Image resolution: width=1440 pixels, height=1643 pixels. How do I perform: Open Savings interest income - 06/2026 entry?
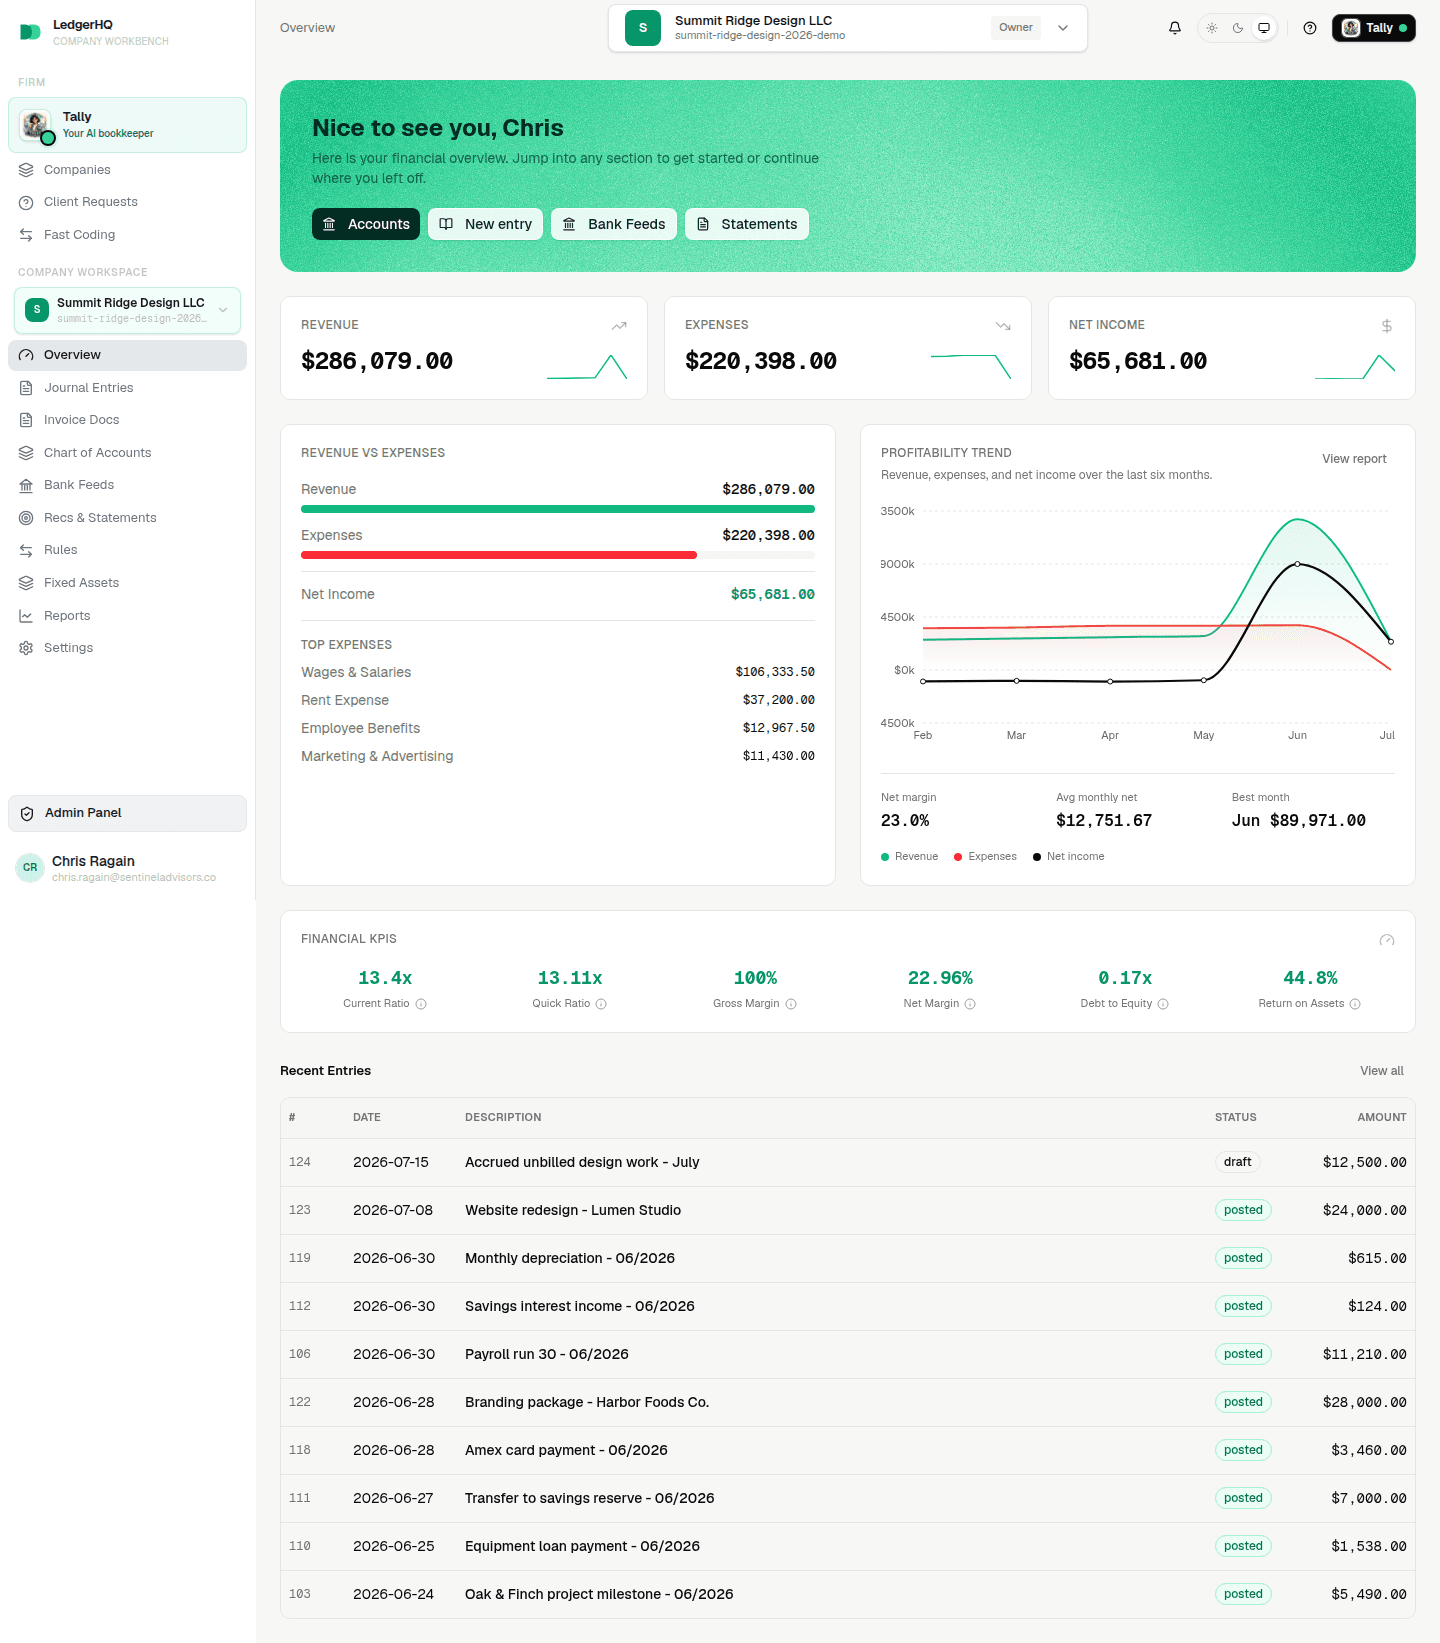coord(848,1306)
